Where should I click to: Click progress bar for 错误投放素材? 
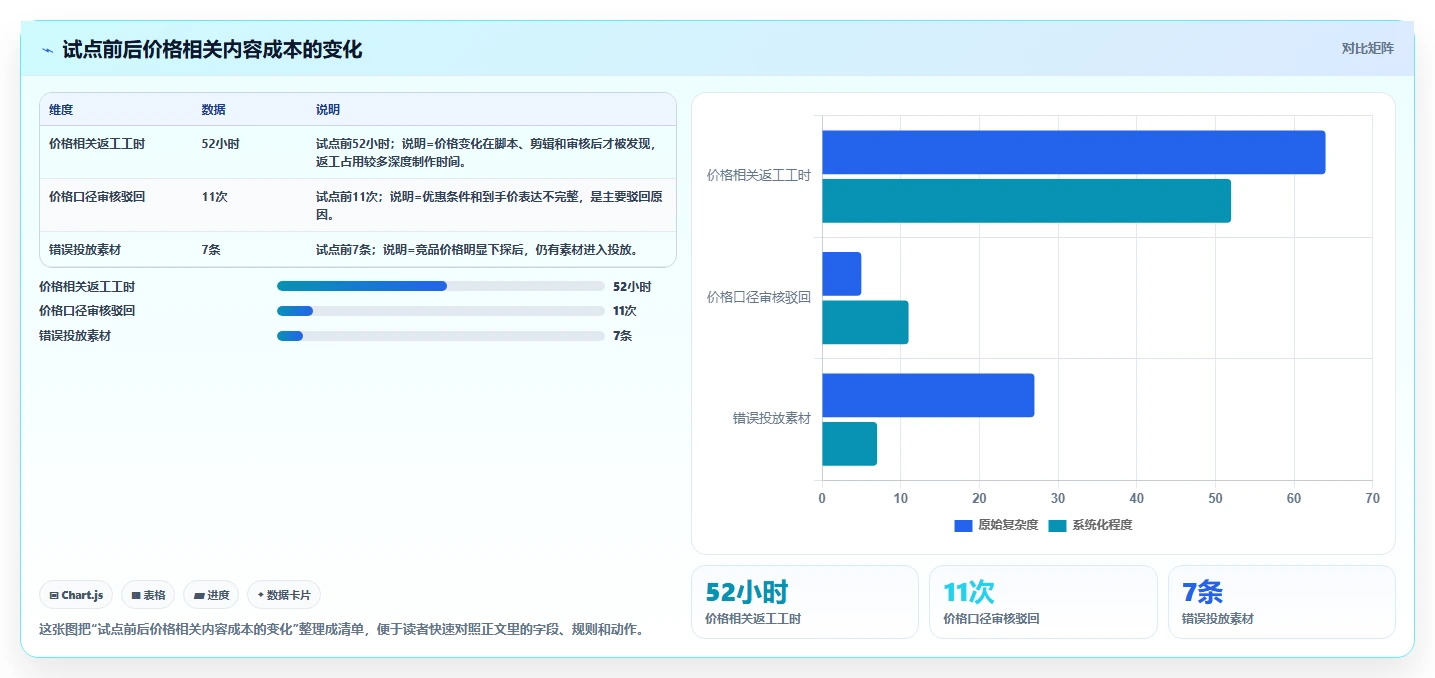point(441,336)
